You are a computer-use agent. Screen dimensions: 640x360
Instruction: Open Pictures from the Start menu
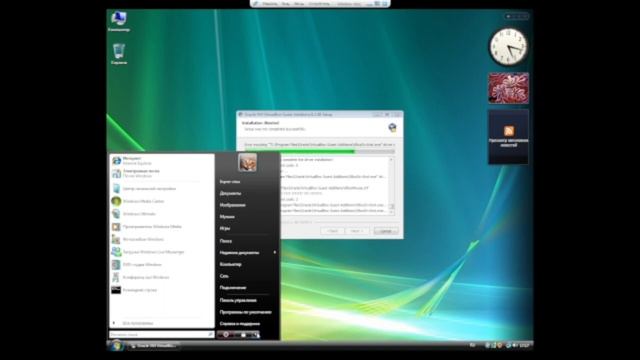pyautogui.click(x=232, y=205)
